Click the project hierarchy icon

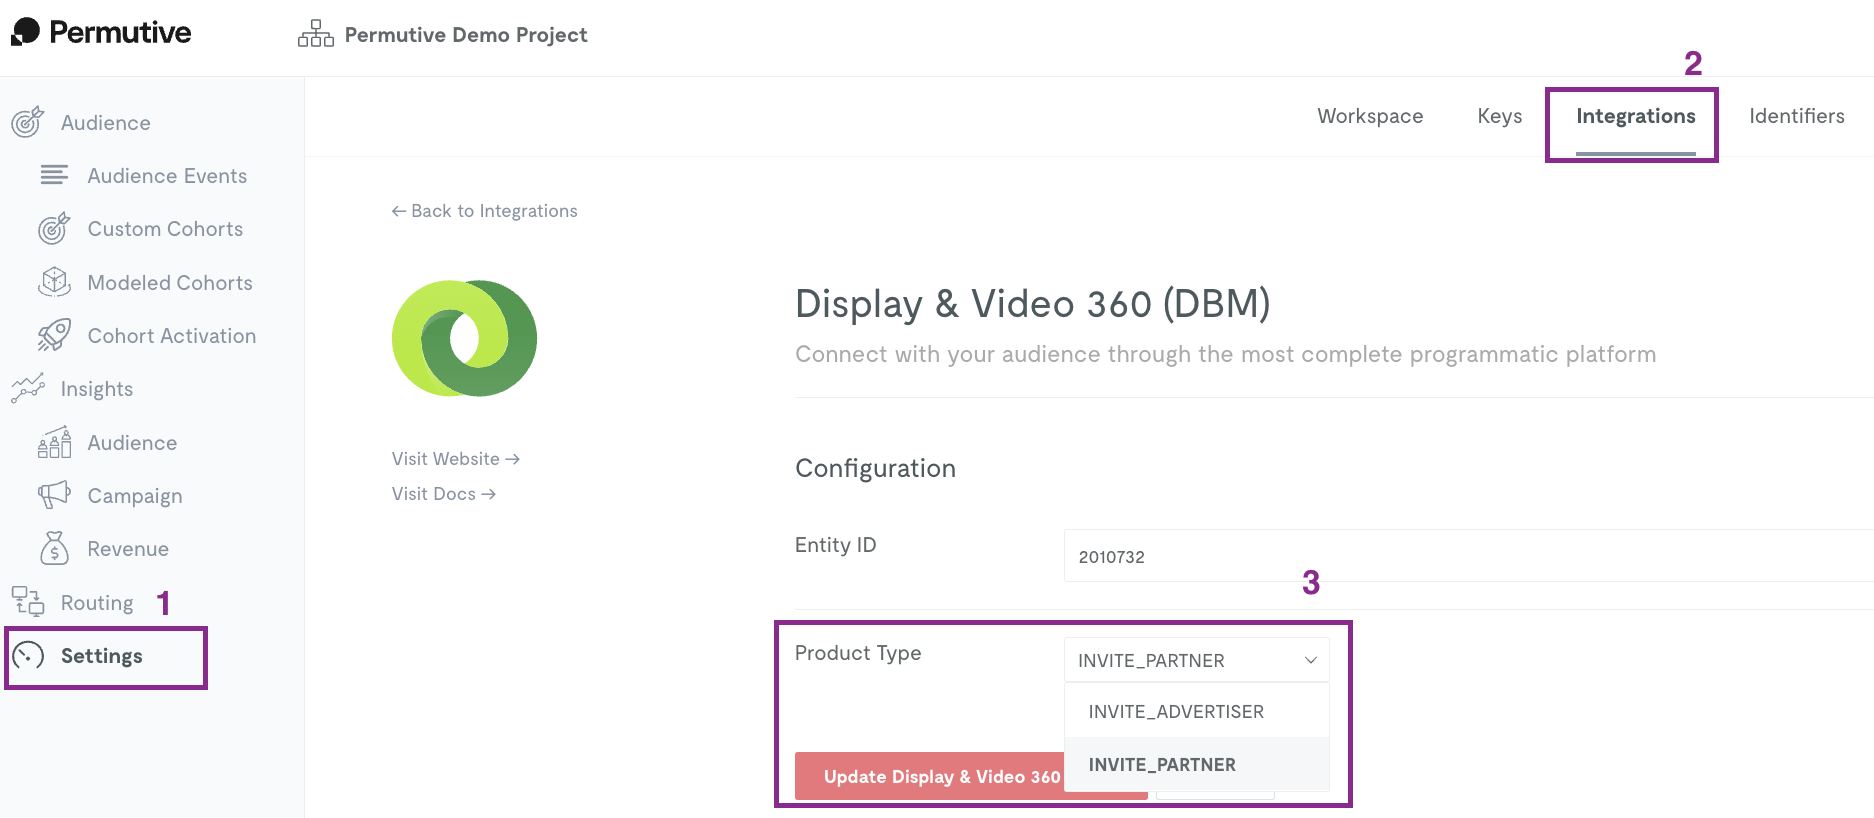[316, 34]
